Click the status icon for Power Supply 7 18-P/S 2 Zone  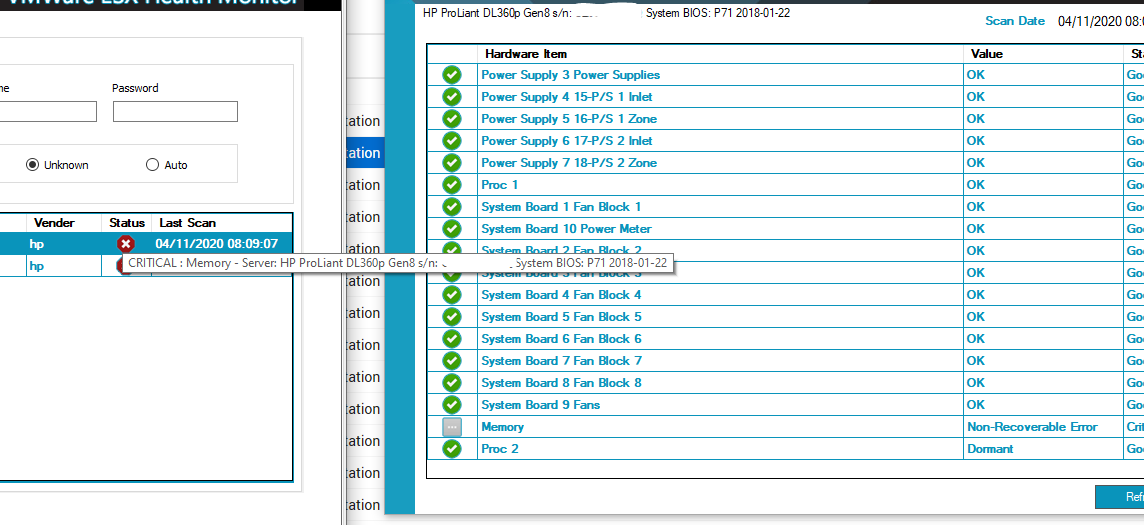coord(452,163)
